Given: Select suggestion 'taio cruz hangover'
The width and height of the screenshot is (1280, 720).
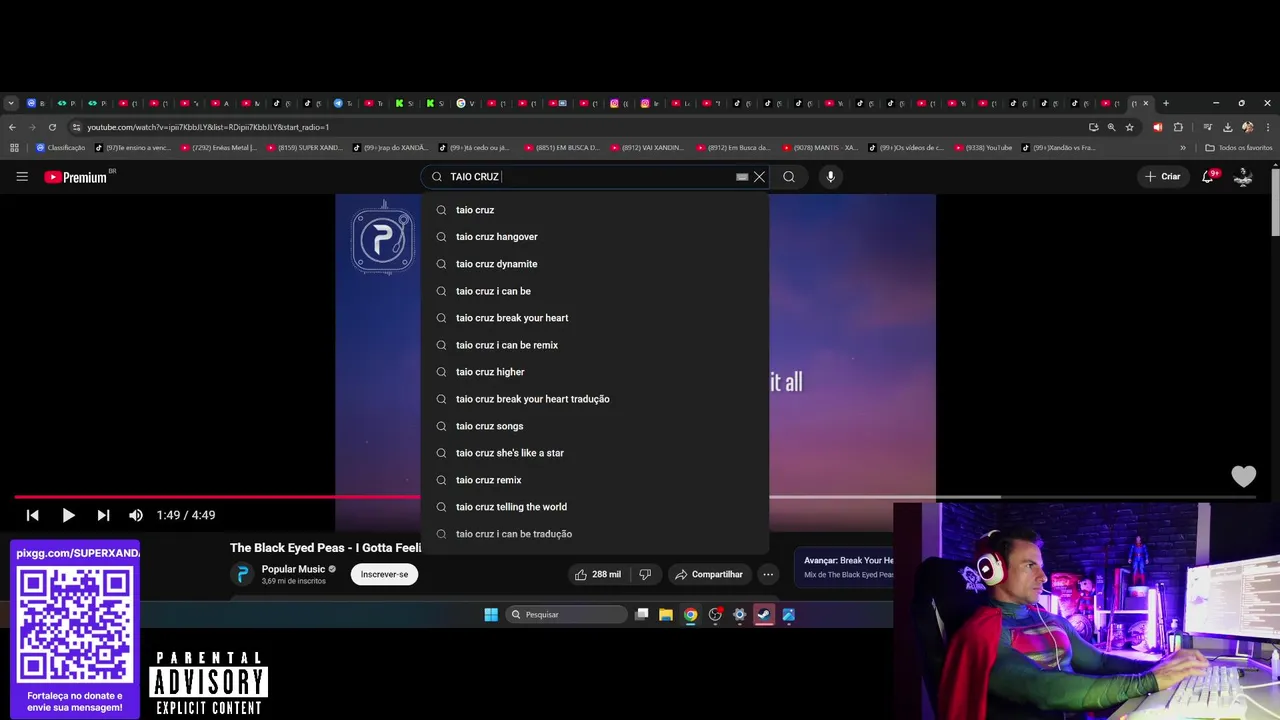Looking at the screenshot, I should 595,237.
